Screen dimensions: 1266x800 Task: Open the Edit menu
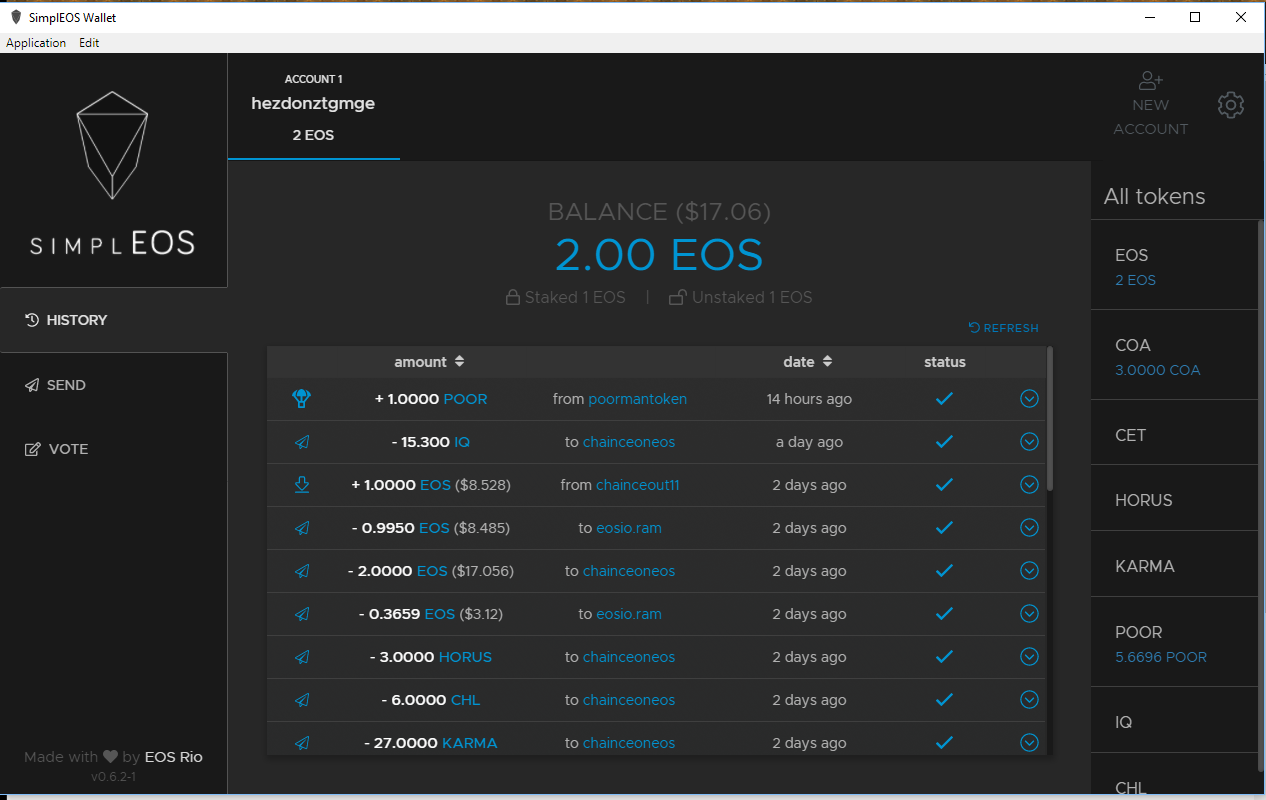point(89,43)
